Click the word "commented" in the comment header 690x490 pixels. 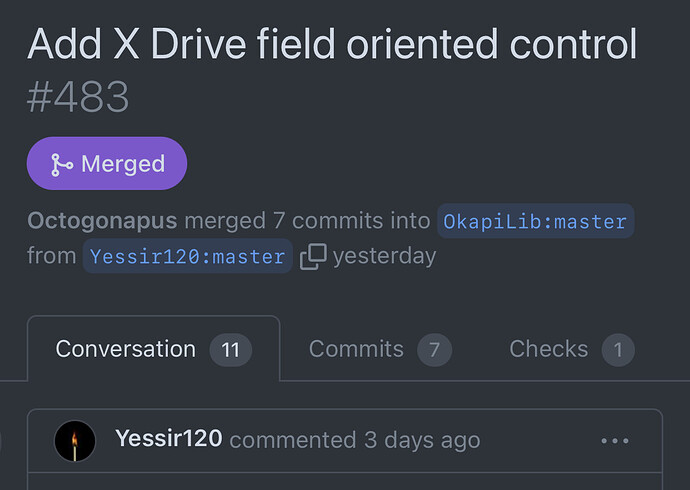[293, 440]
